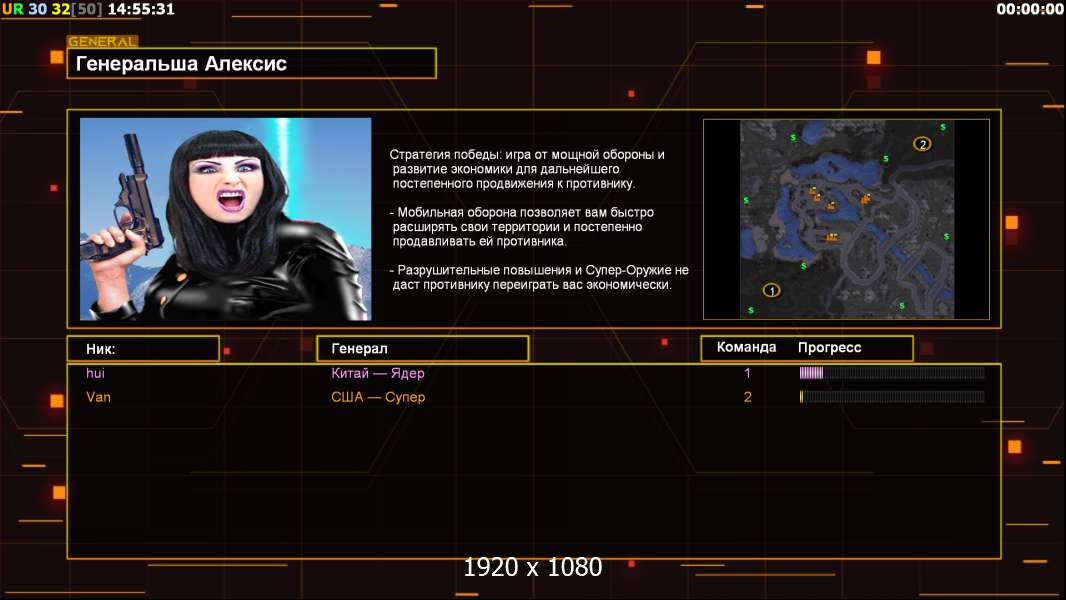
Task: Select player name hui
Action: (95, 373)
